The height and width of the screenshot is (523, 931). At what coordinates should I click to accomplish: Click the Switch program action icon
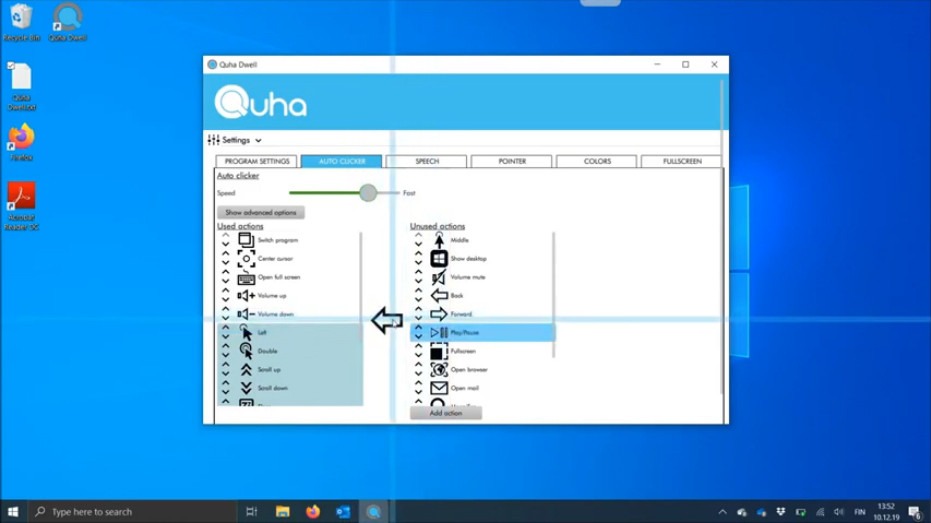pos(246,240)
